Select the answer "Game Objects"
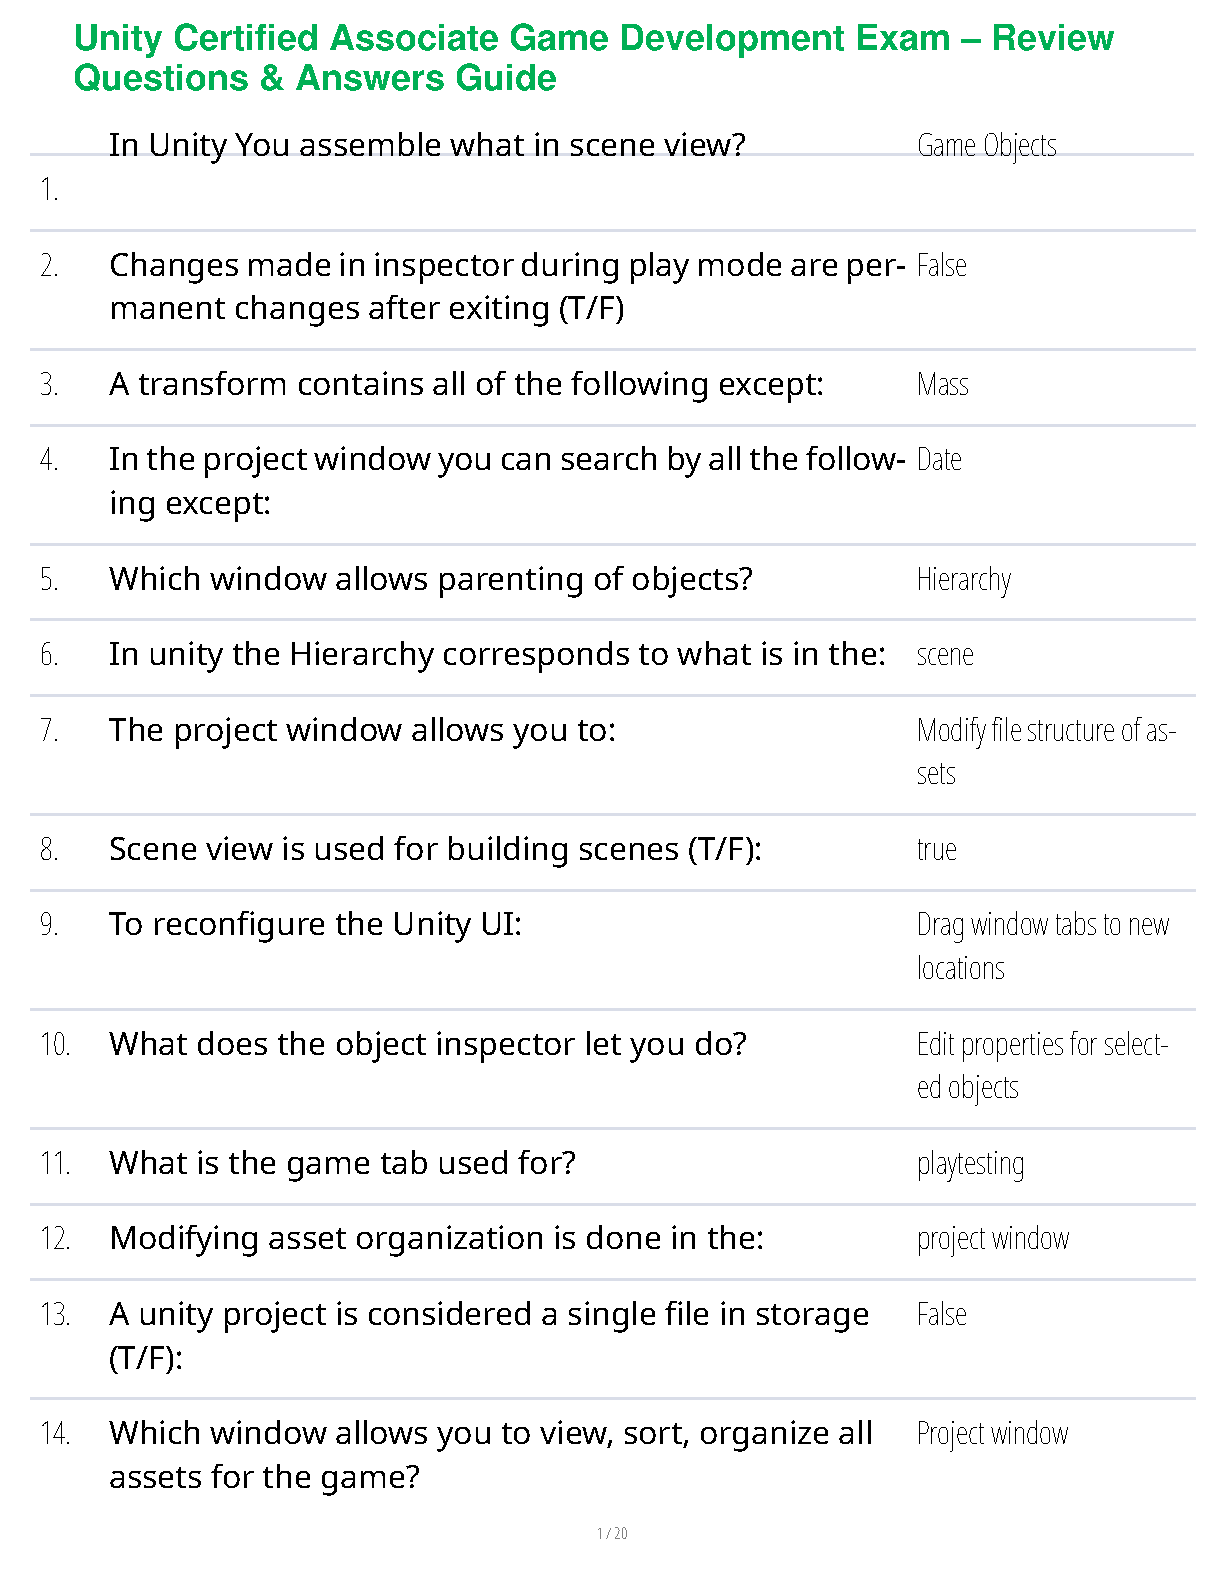Image resolution: width=1224 pixels, height=1584 pixels. tap(986, 146)
